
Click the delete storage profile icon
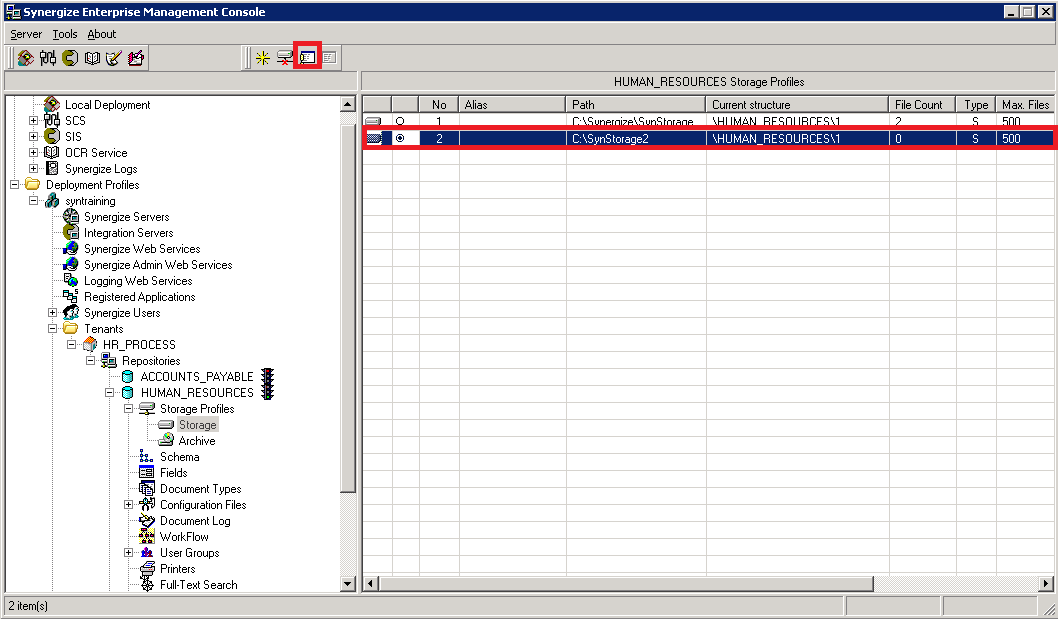[x=285, y=58]
